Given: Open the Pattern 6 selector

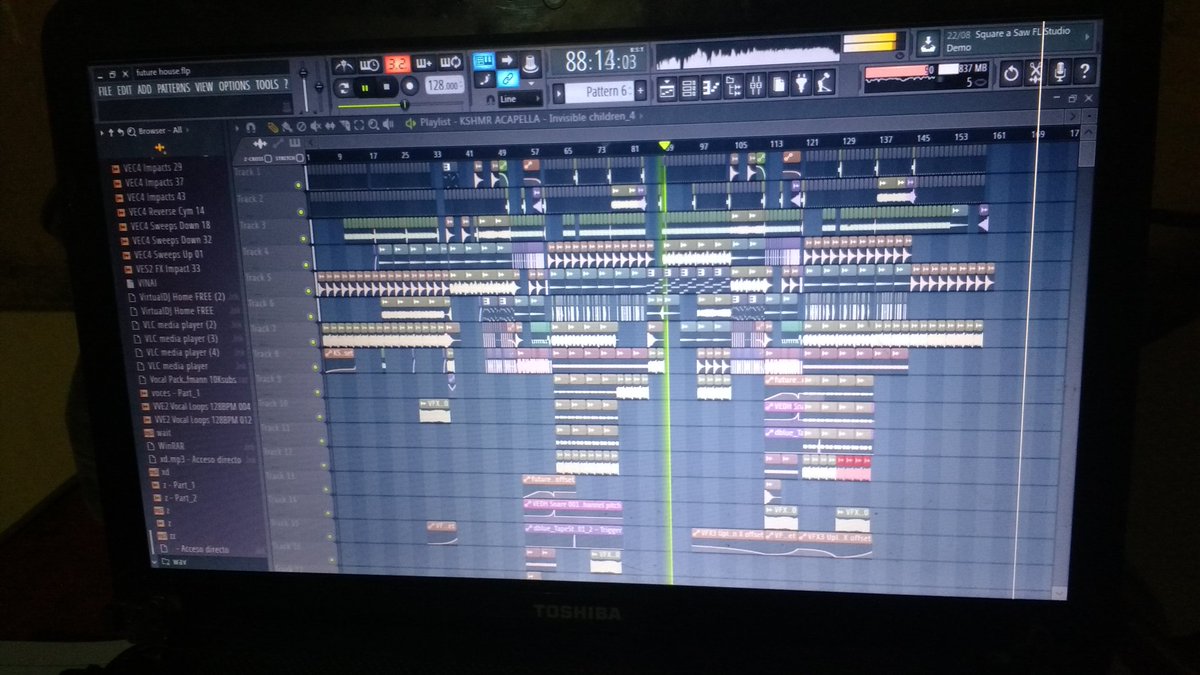Looking at the screenshot, I should 598,91.
